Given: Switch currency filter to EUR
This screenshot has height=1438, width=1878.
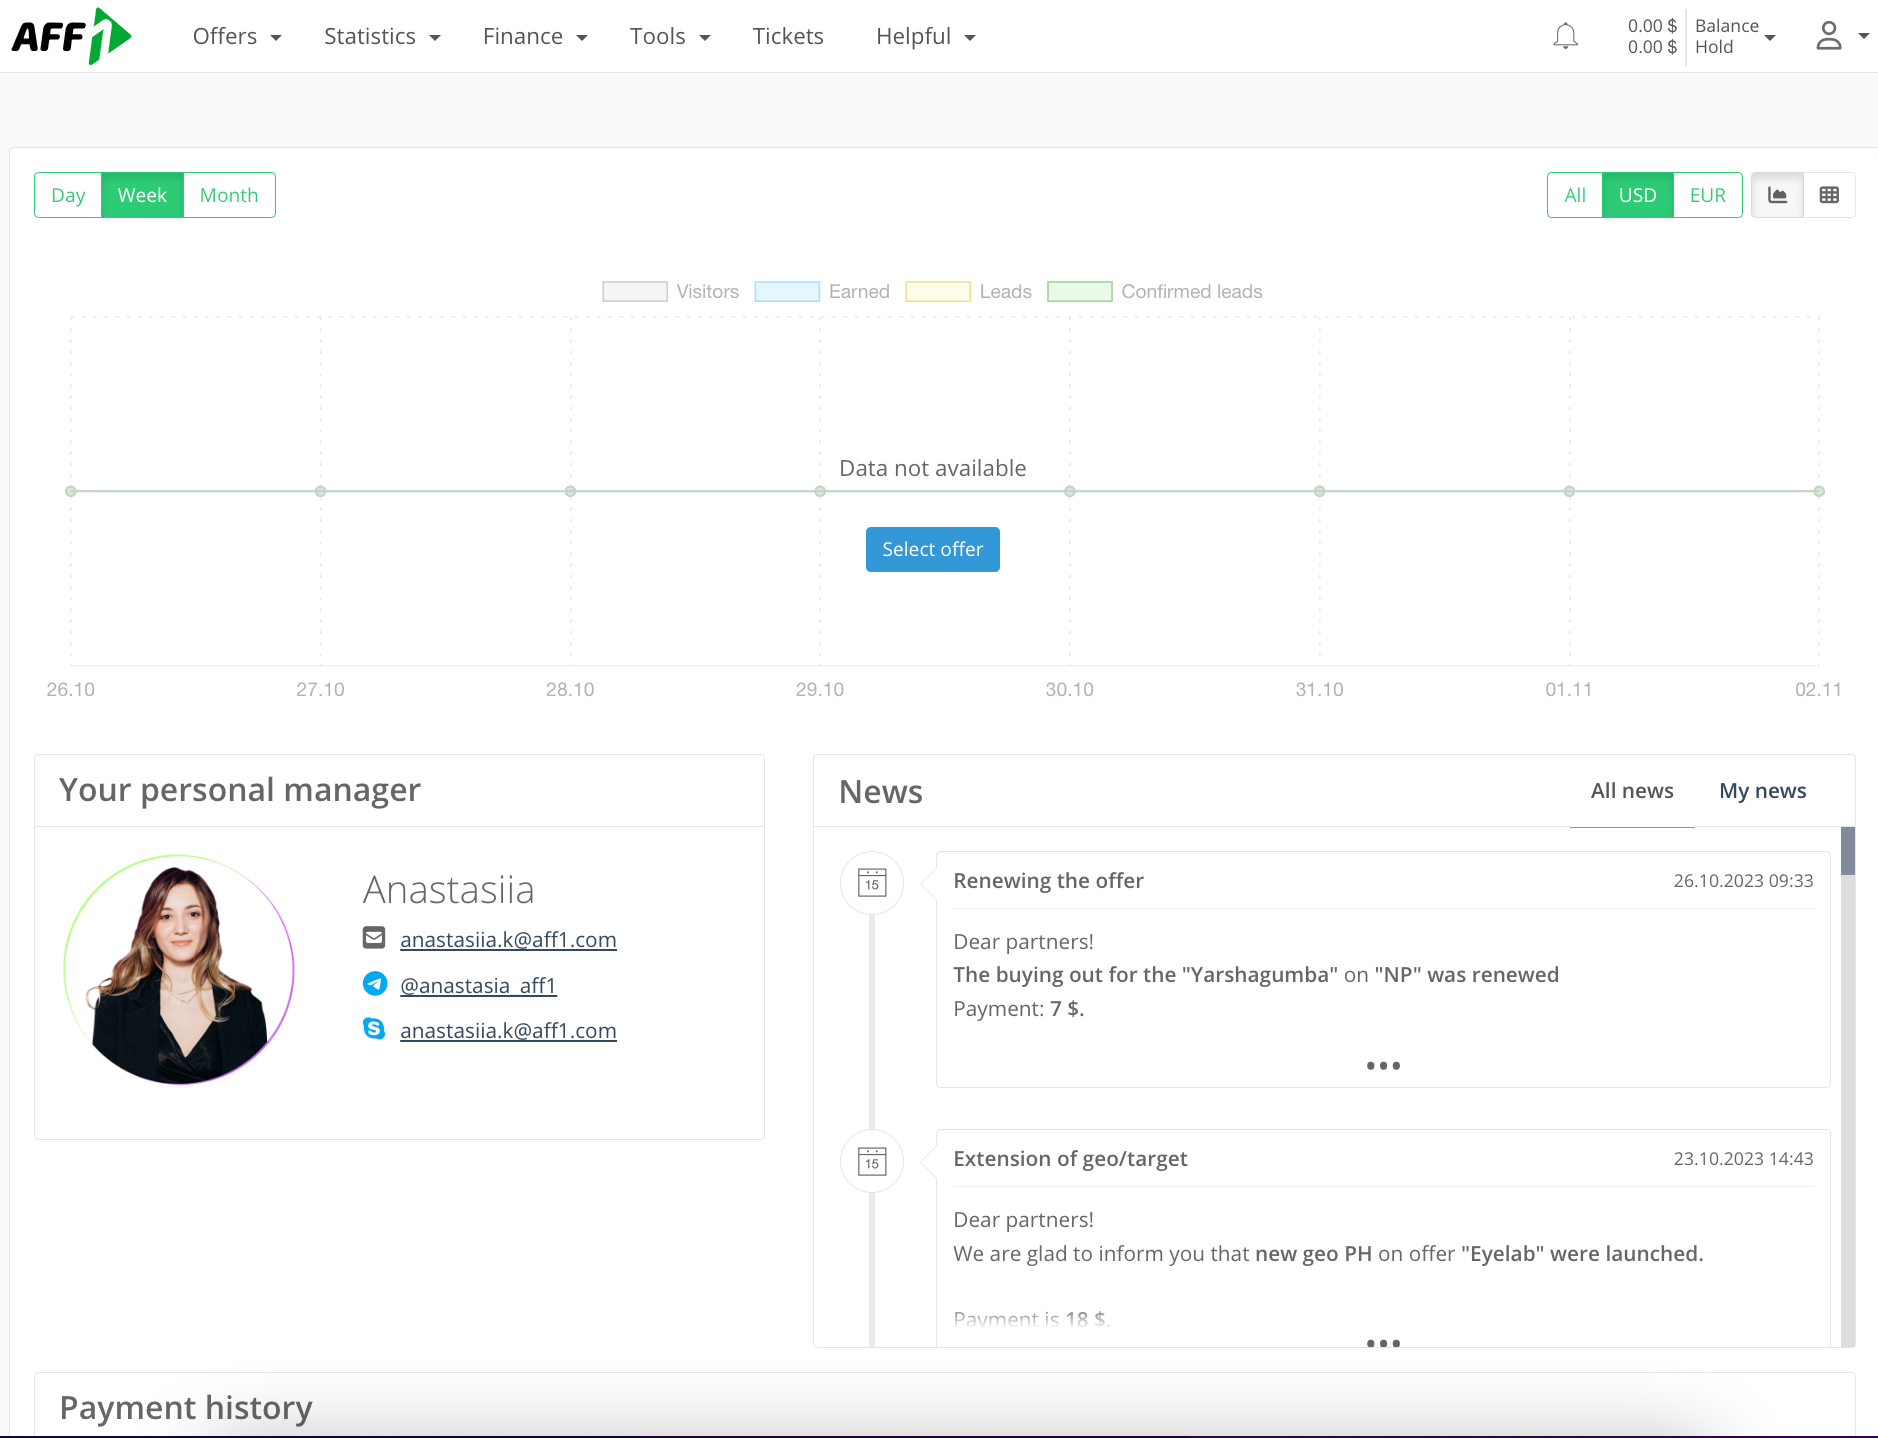Looking at the screenshot, I should tap(1707, 195).
